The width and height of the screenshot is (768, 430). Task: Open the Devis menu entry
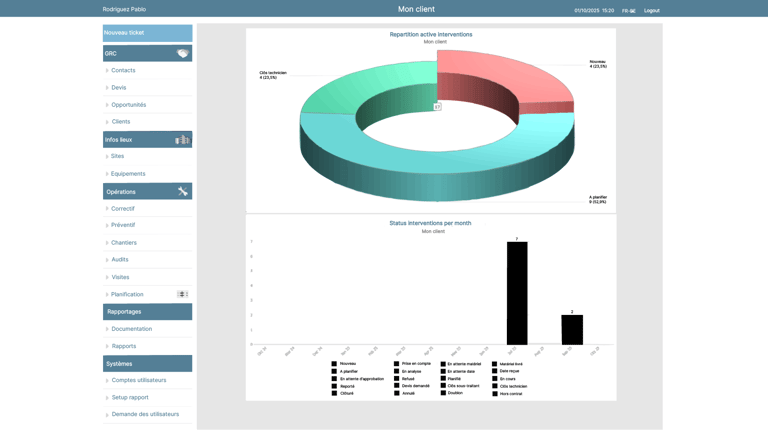[x=119, y=88]
